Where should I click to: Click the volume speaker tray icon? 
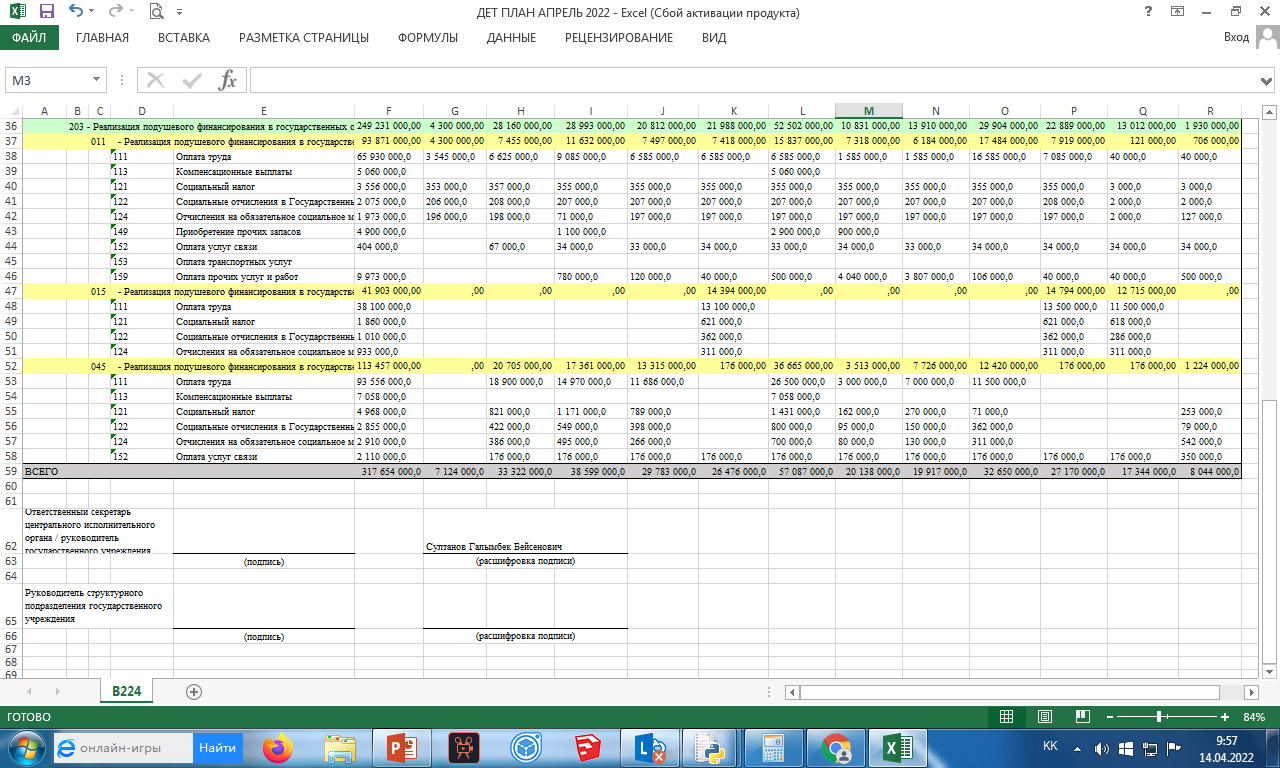click(x=1102, y=748)
